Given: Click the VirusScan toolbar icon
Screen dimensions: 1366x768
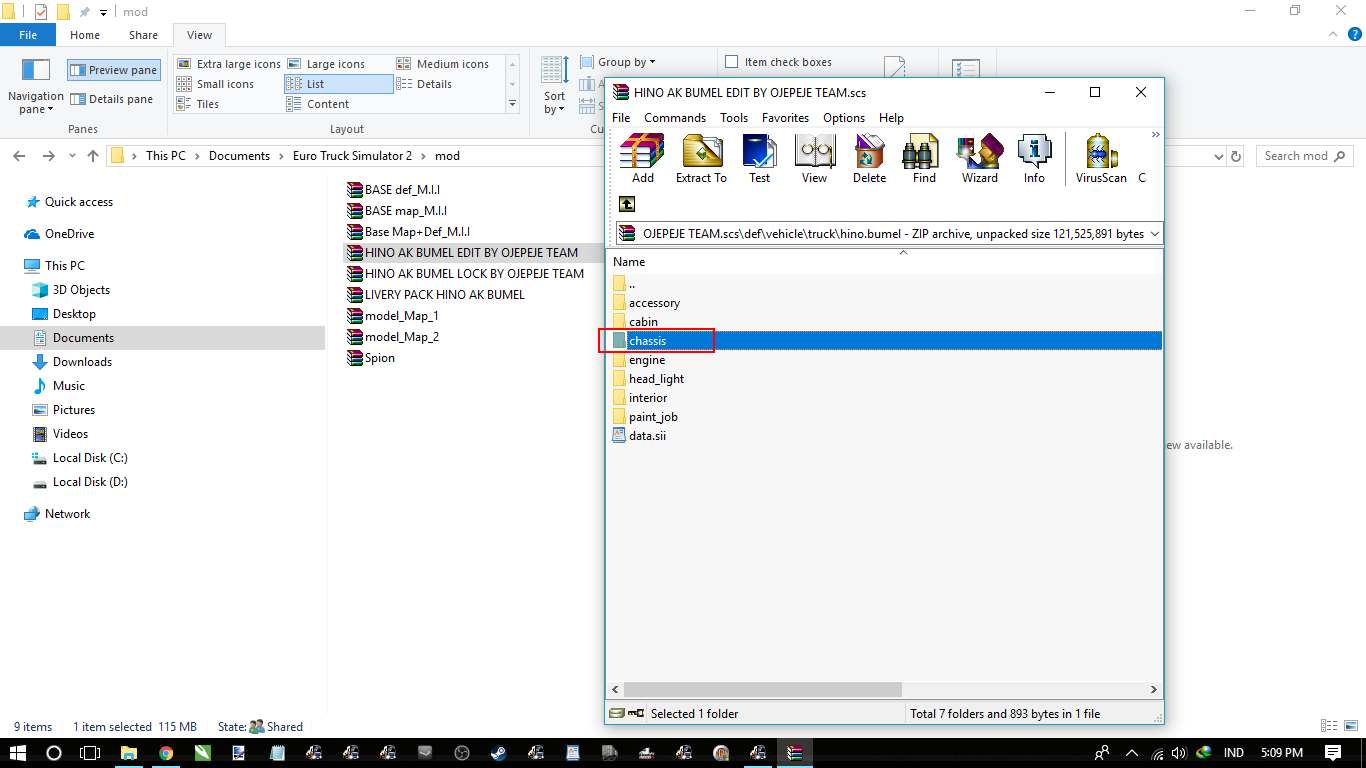Looking at the screenshot, I should click(1101, 159).
